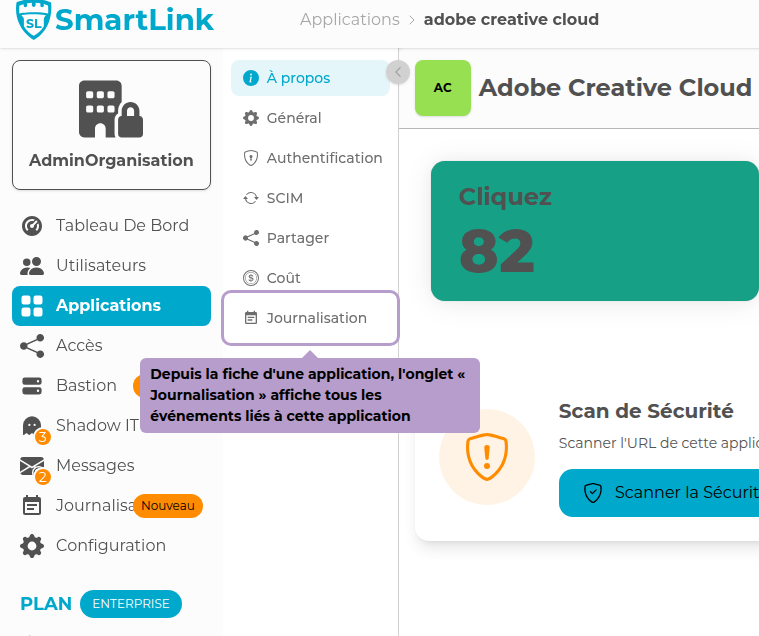Switch to the Authentification tab
This screenshot has width=759, height=636.
(323, 158)
